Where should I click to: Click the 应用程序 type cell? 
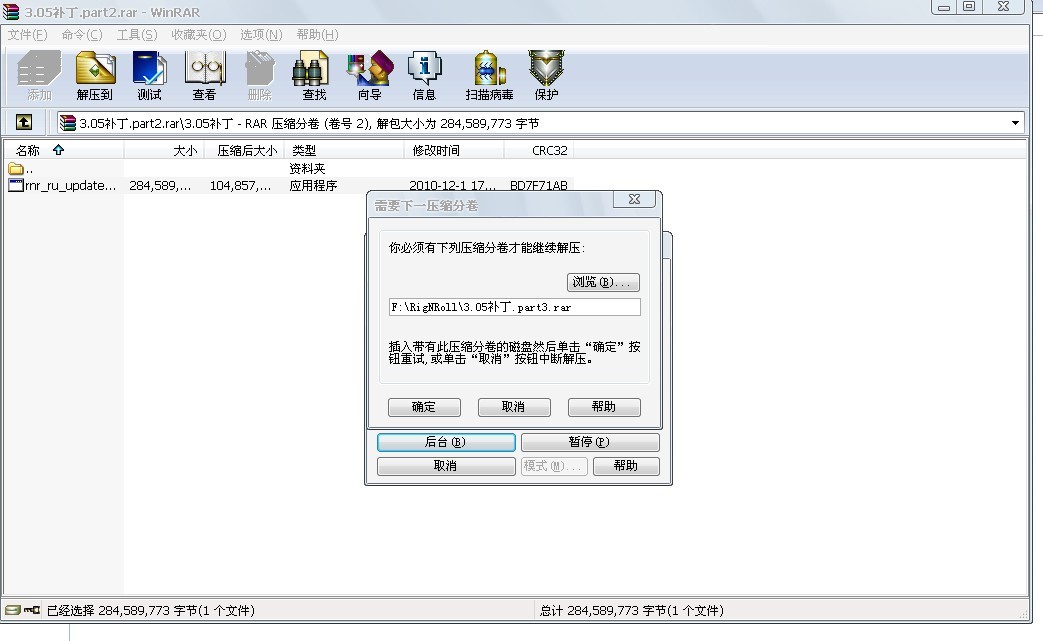313,186
